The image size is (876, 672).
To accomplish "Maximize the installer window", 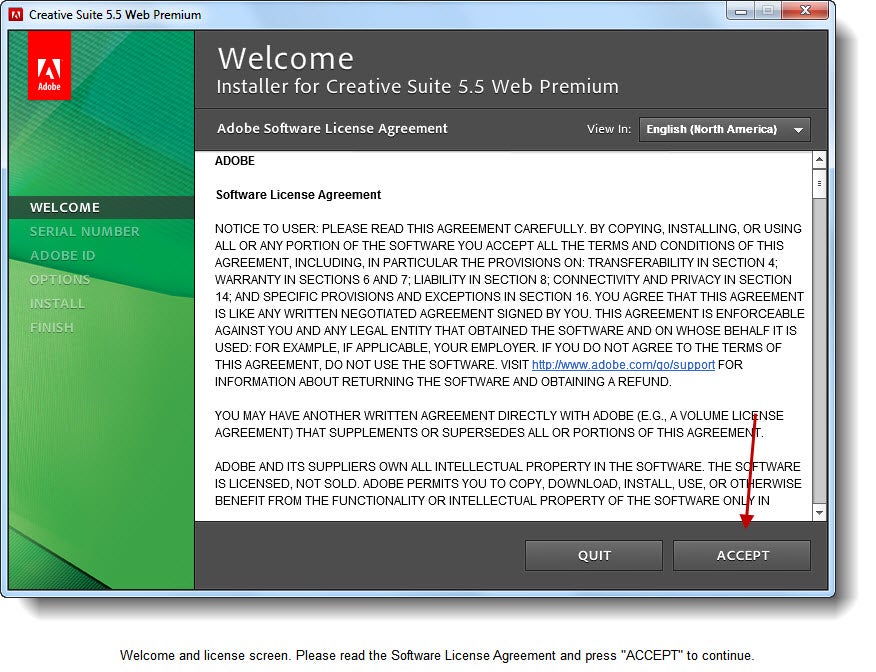I will (767, 12).
